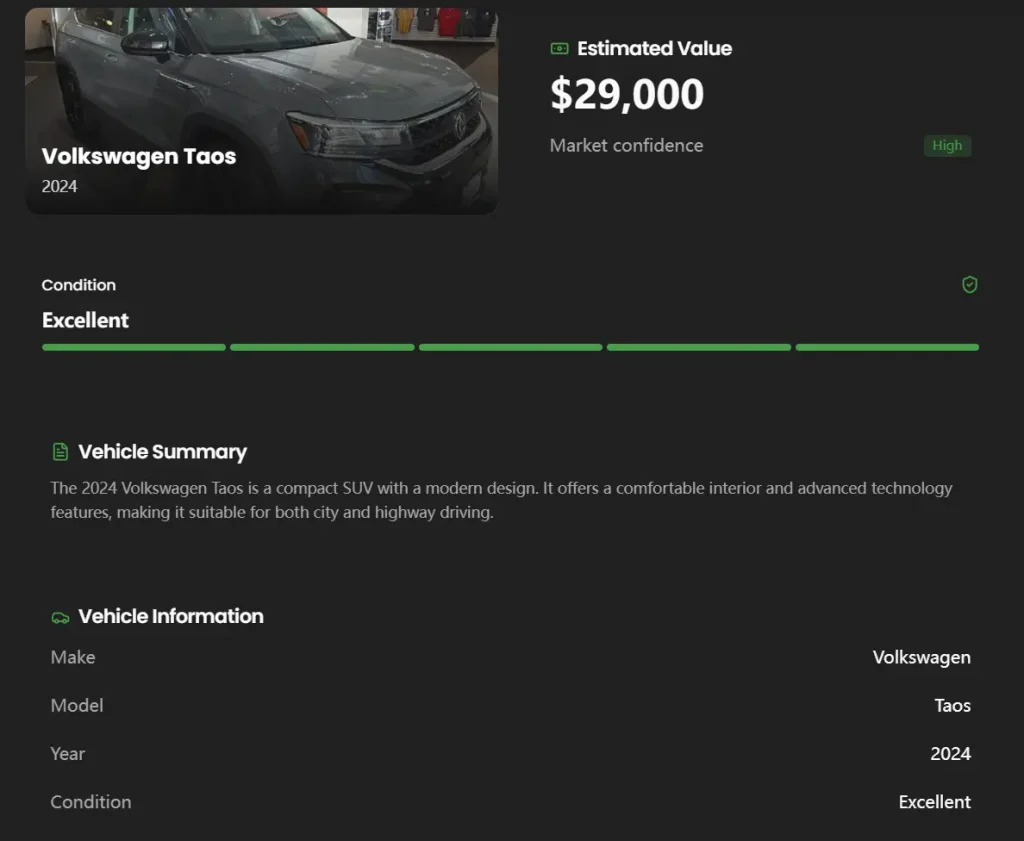
Task: Click the money icon beside Estimated Value
Action: pos(560,48)
